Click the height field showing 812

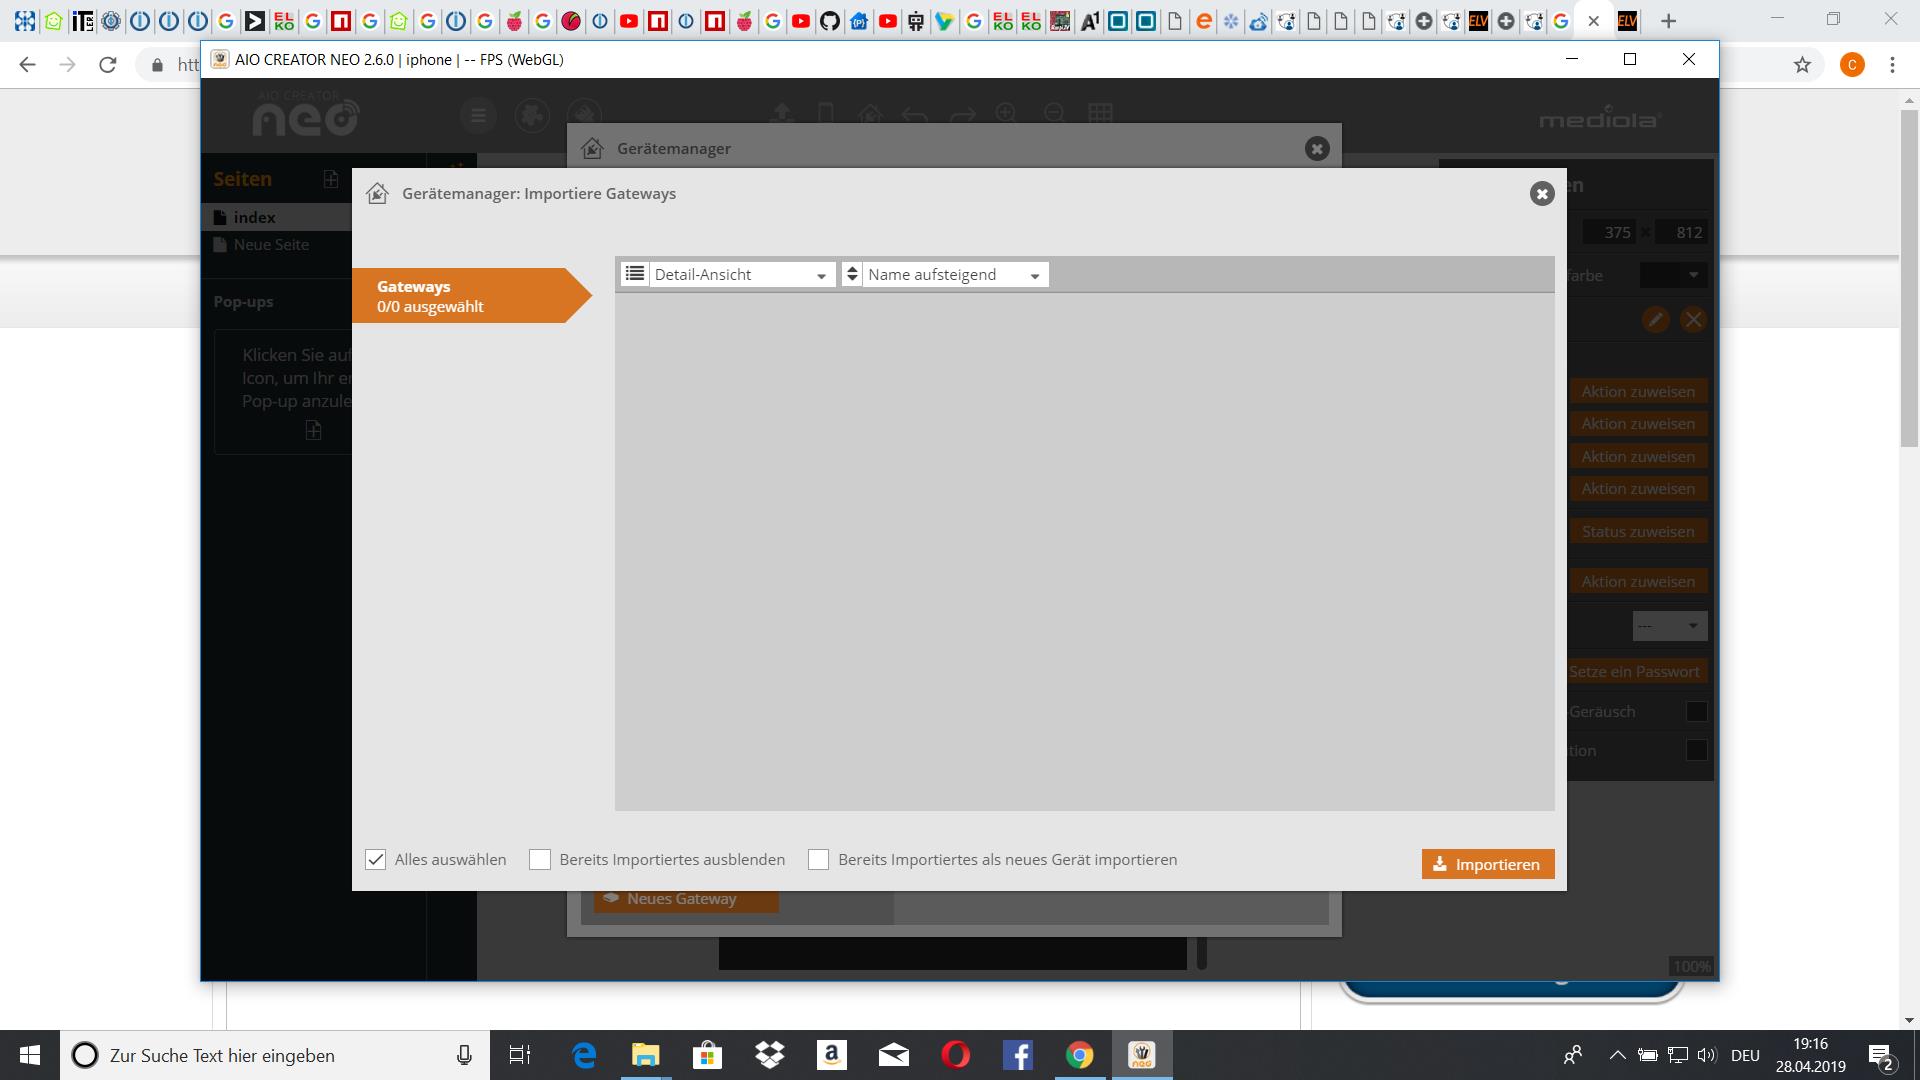pos(1682,232)
